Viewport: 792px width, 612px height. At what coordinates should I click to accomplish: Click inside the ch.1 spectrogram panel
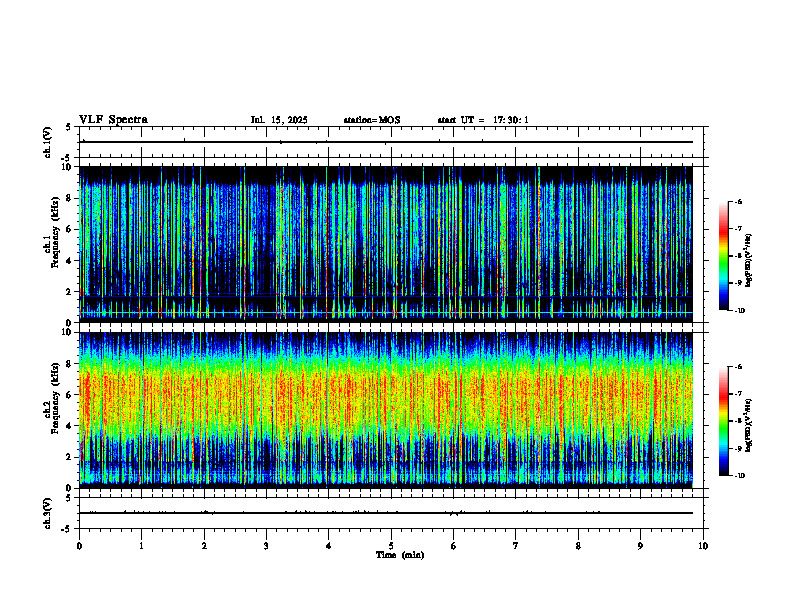(x=386, y=244)
